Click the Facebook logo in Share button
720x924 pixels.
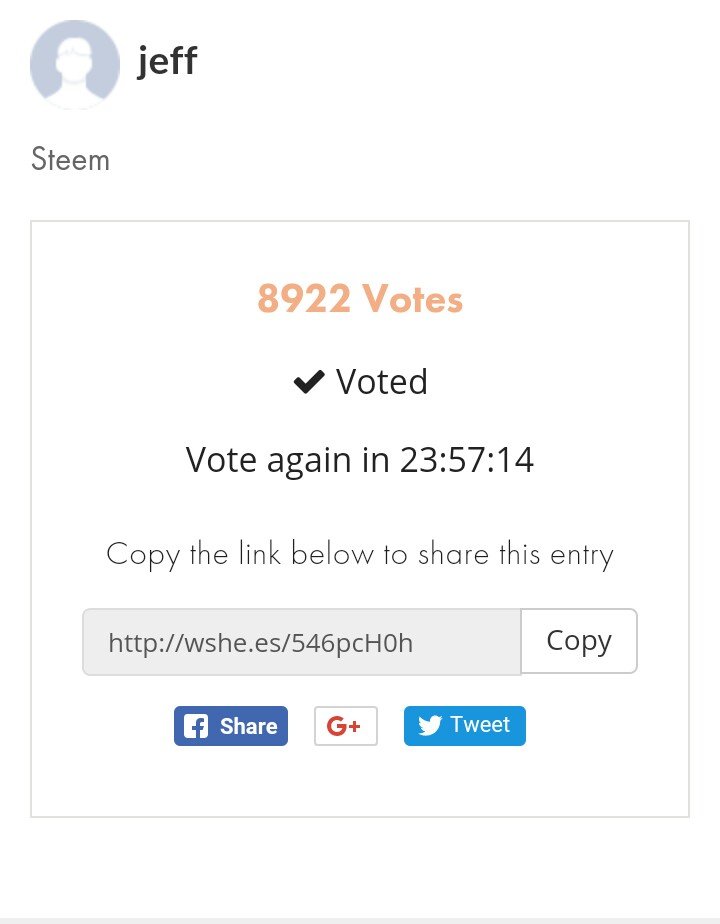pos(196,726)
